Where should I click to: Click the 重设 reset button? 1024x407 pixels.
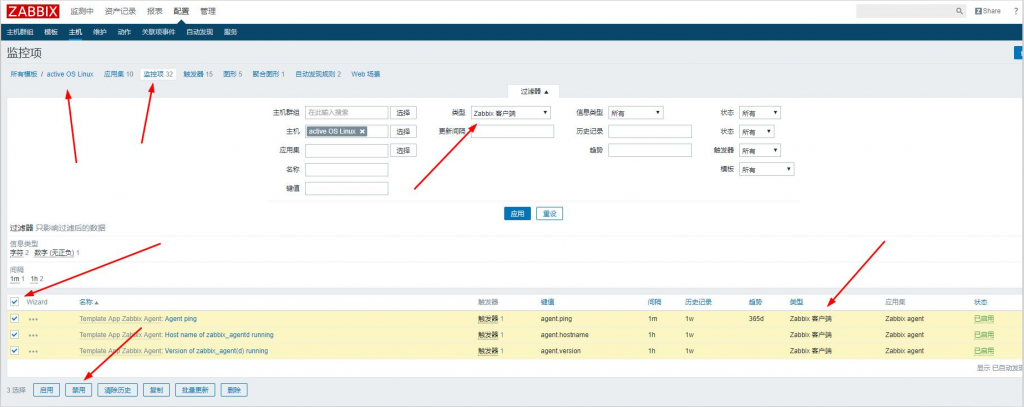tap(549, 214)
